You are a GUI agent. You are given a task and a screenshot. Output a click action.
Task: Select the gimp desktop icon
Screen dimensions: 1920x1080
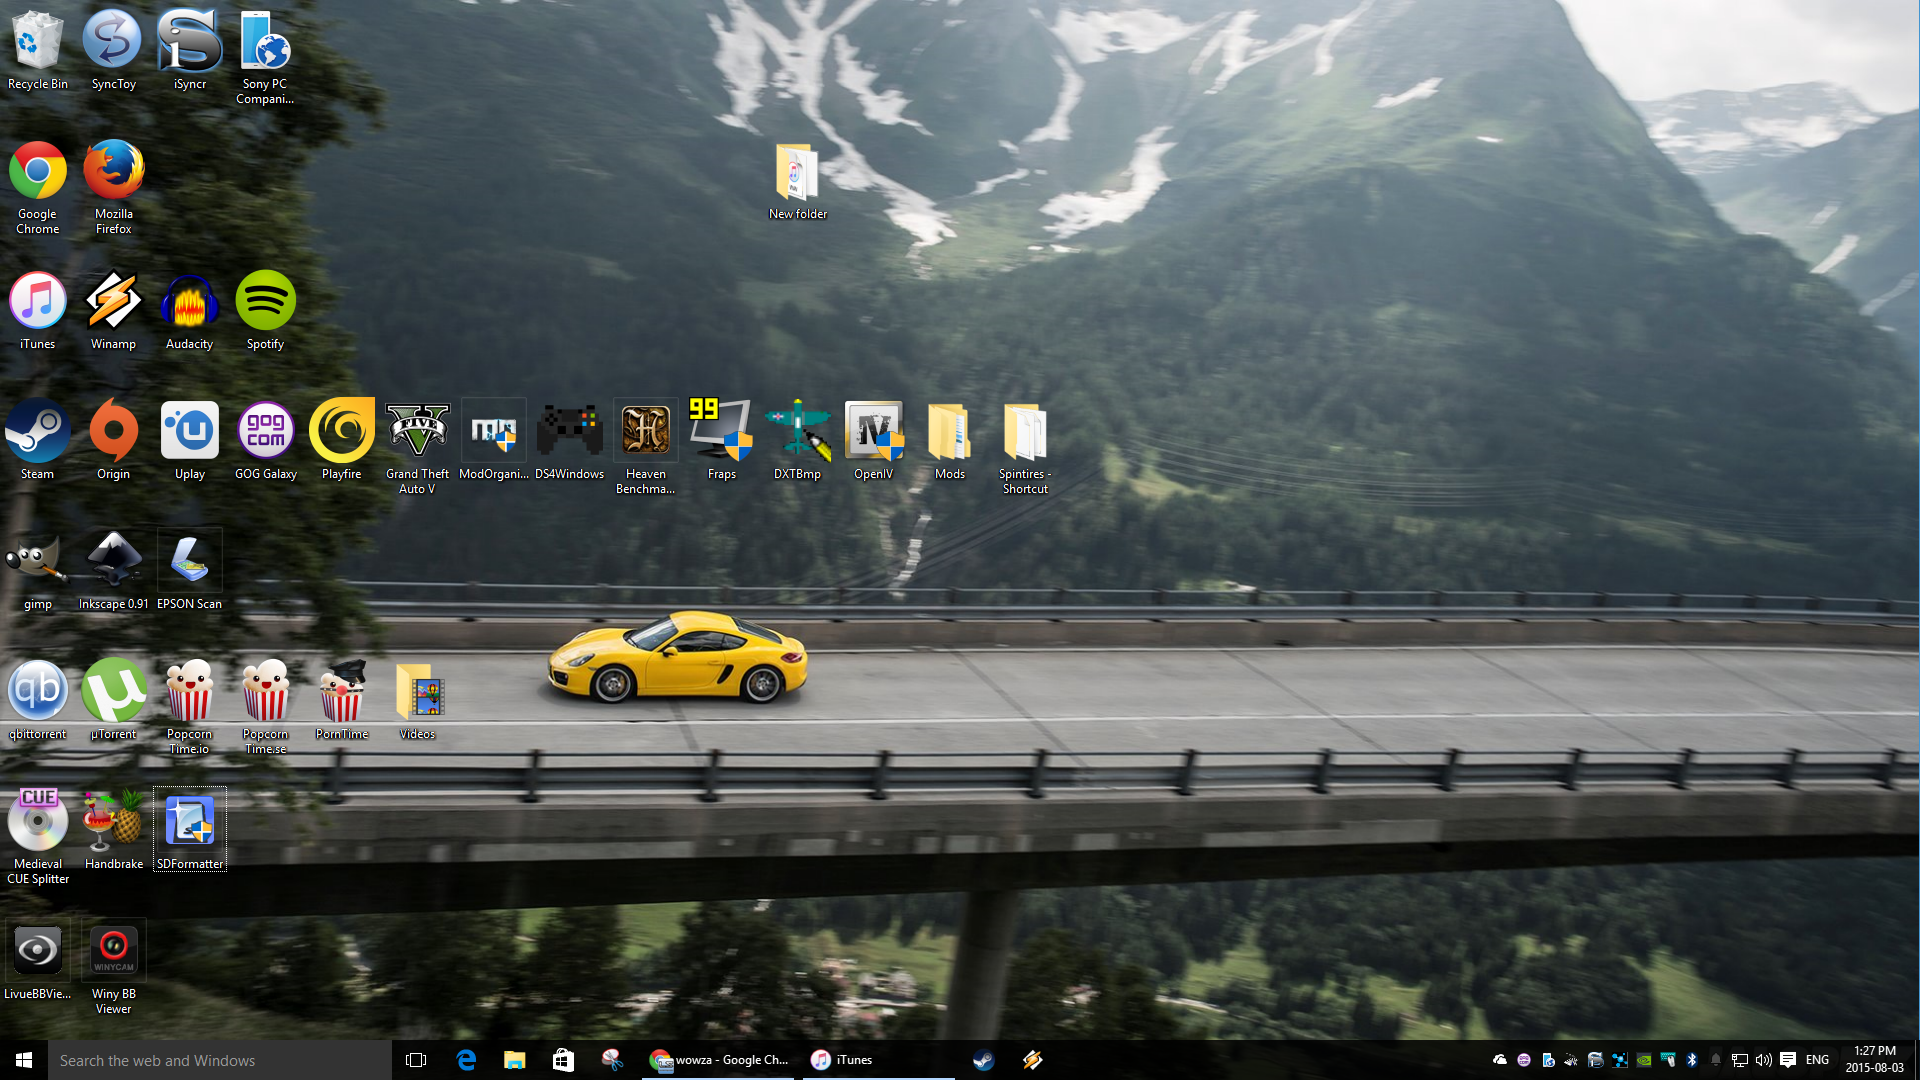pyautogui.click(x=38, y=570)
